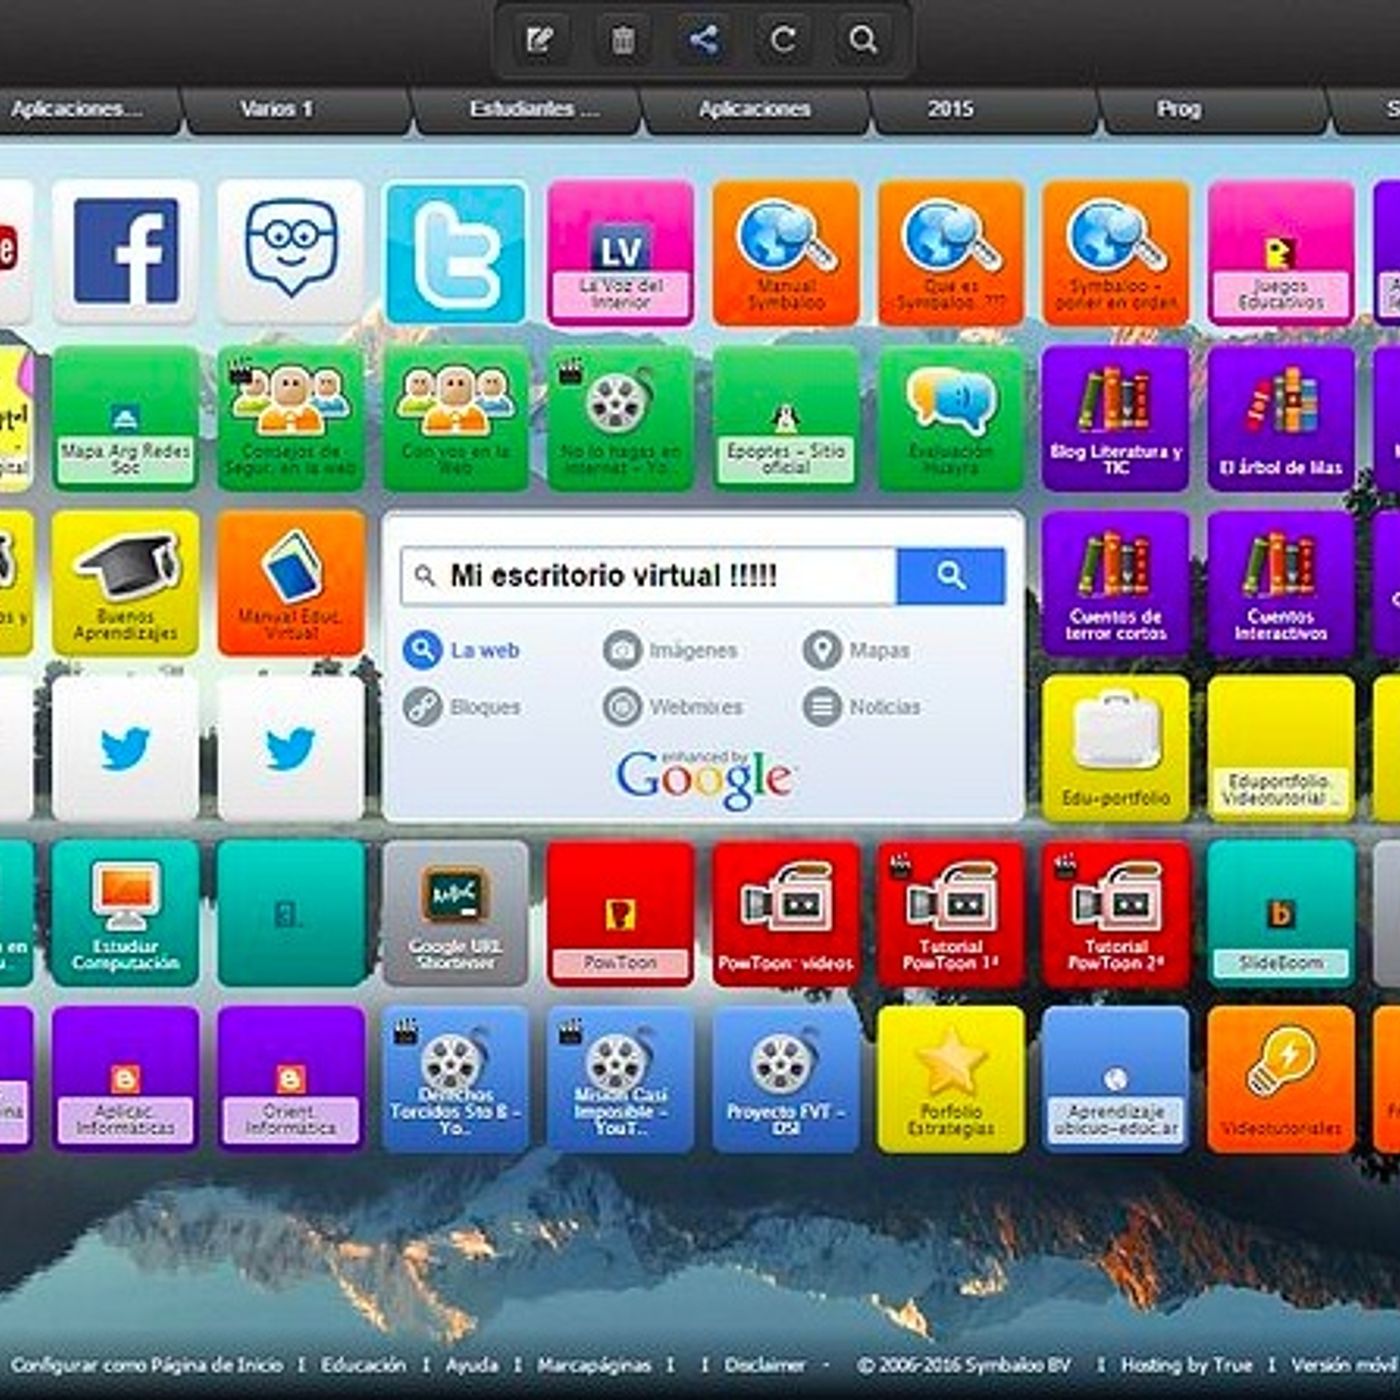This screenshot has width=1400, height=1400.
Task: Open the No lo hagas en internet video tile
Action: click(x=621, y=418)
